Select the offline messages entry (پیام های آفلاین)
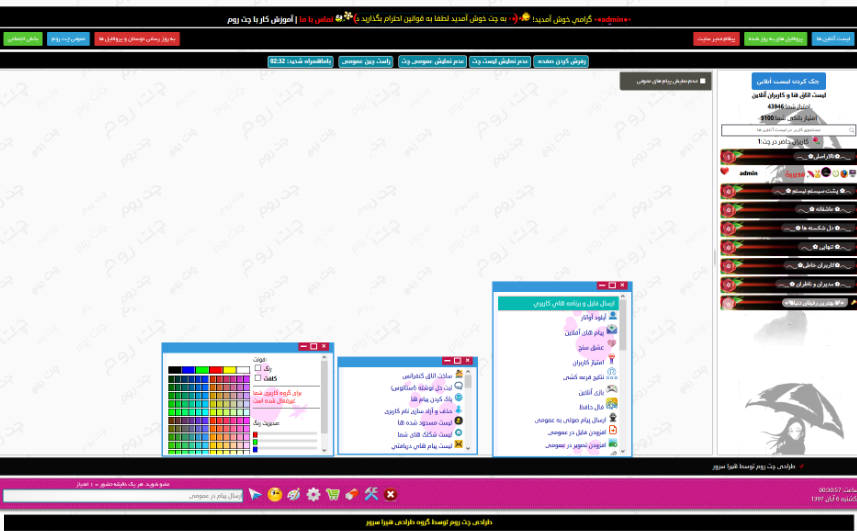The height and width of the screenshot is (531, 857). (584, 332)
